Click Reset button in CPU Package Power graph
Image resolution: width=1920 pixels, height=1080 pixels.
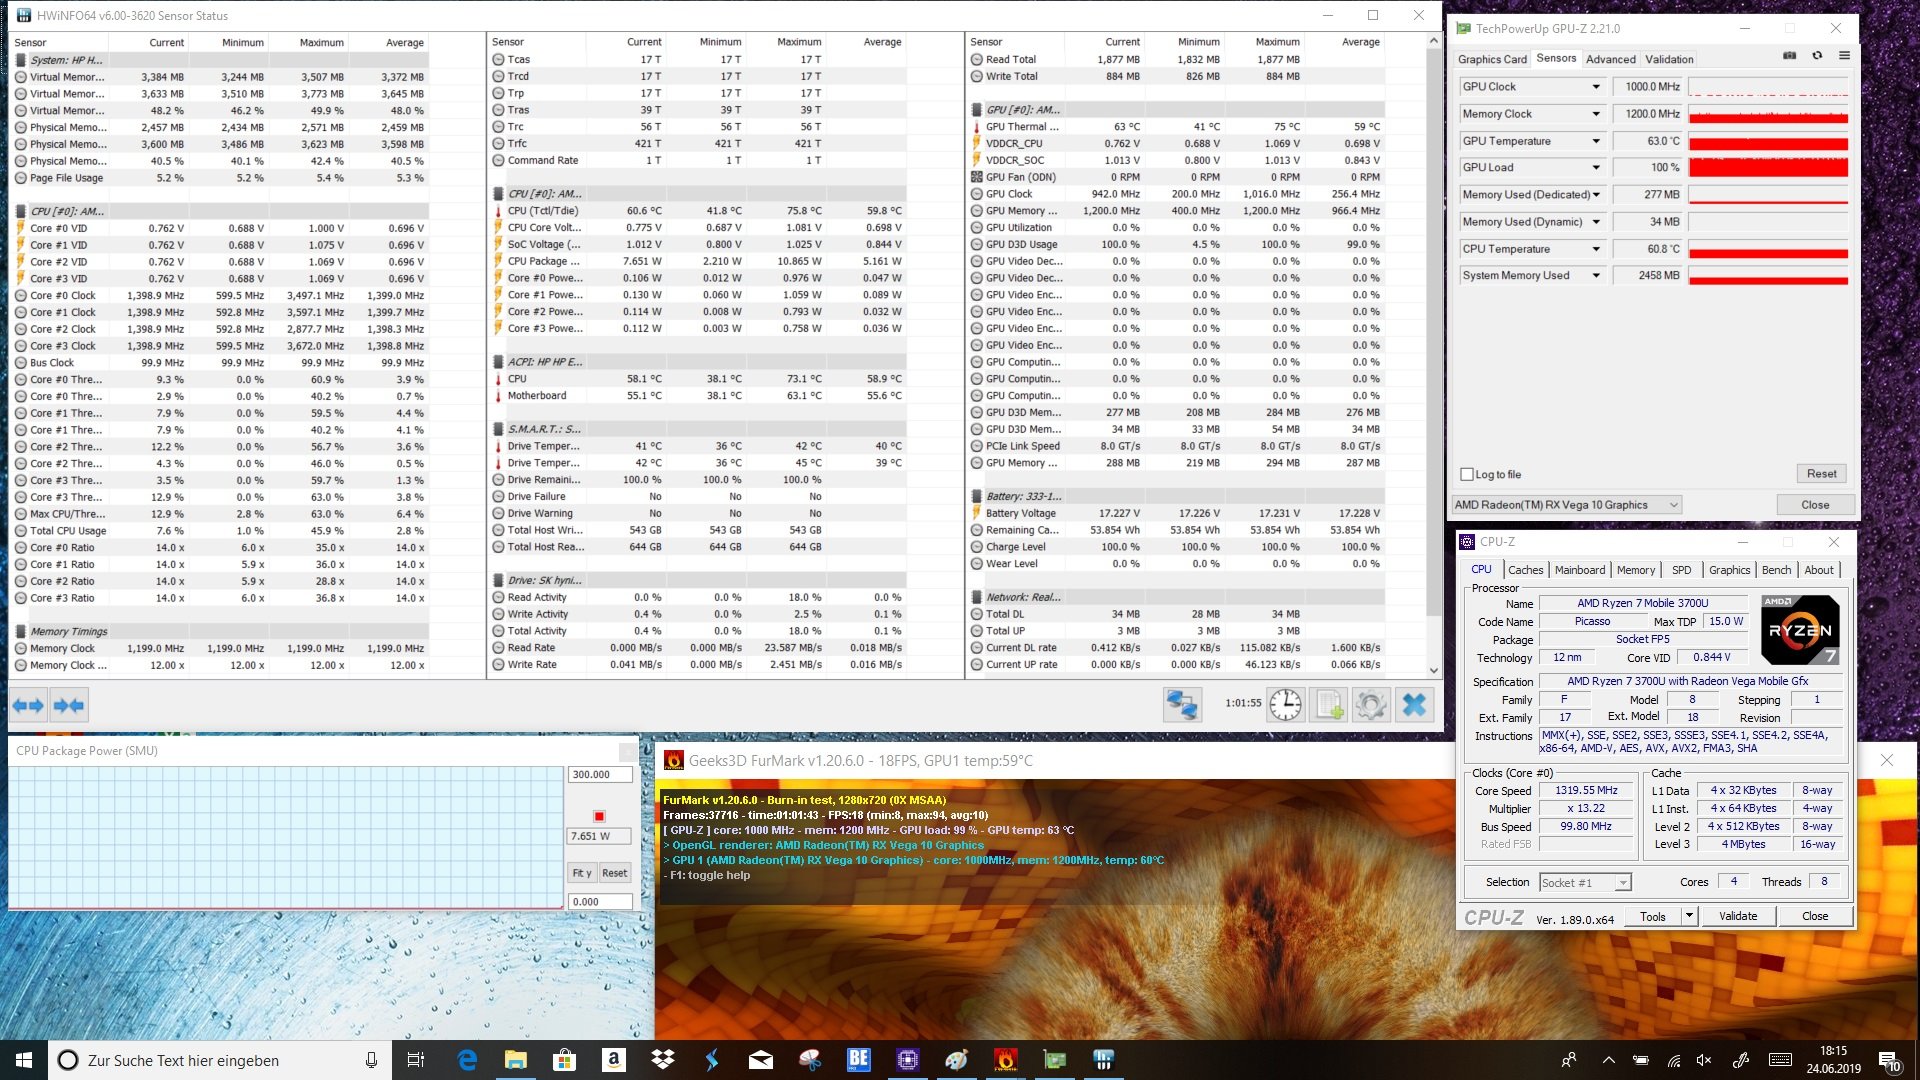[615, 873]
